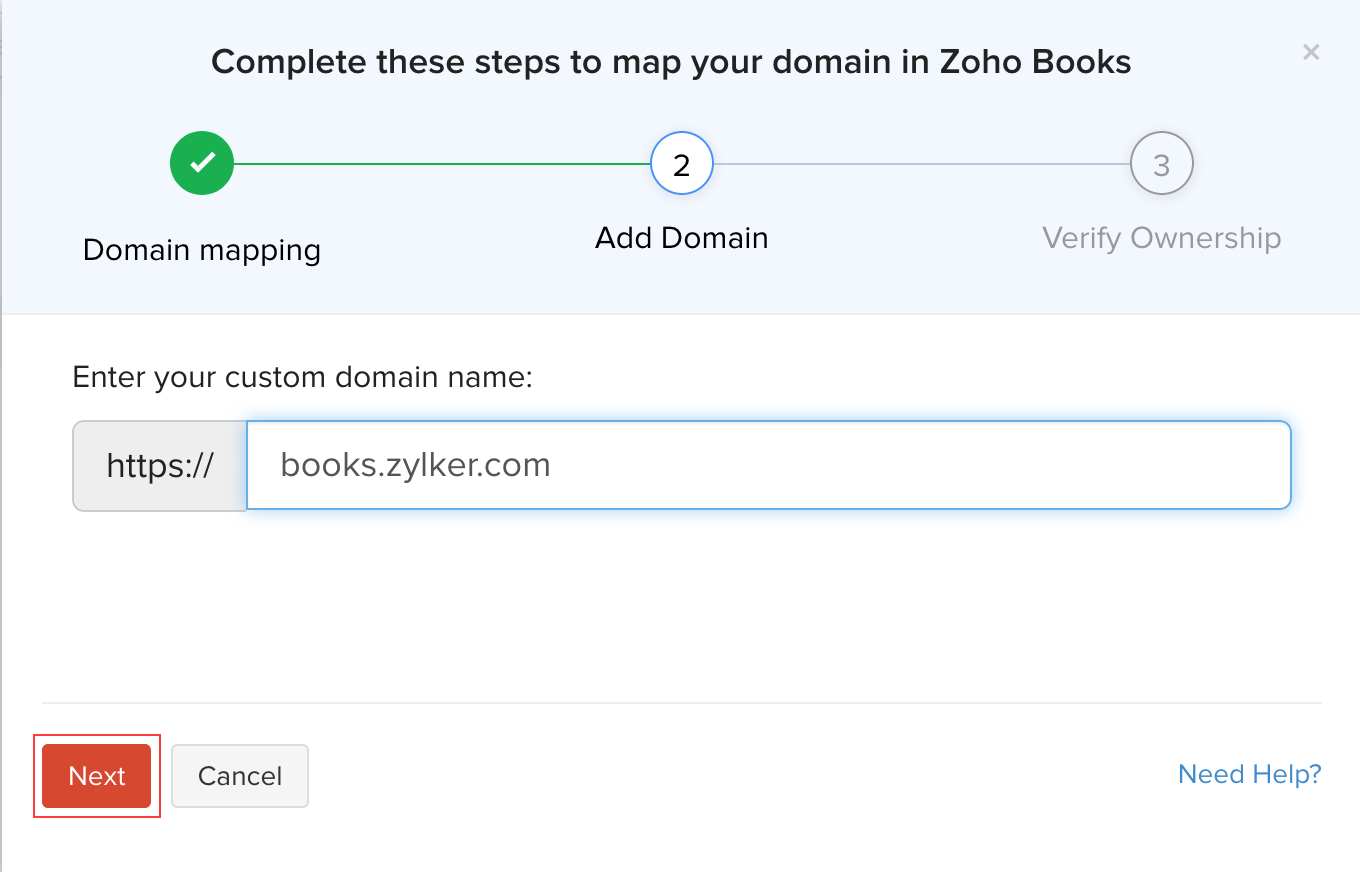Click the right end of the domain input

[x=1260, y=465]
